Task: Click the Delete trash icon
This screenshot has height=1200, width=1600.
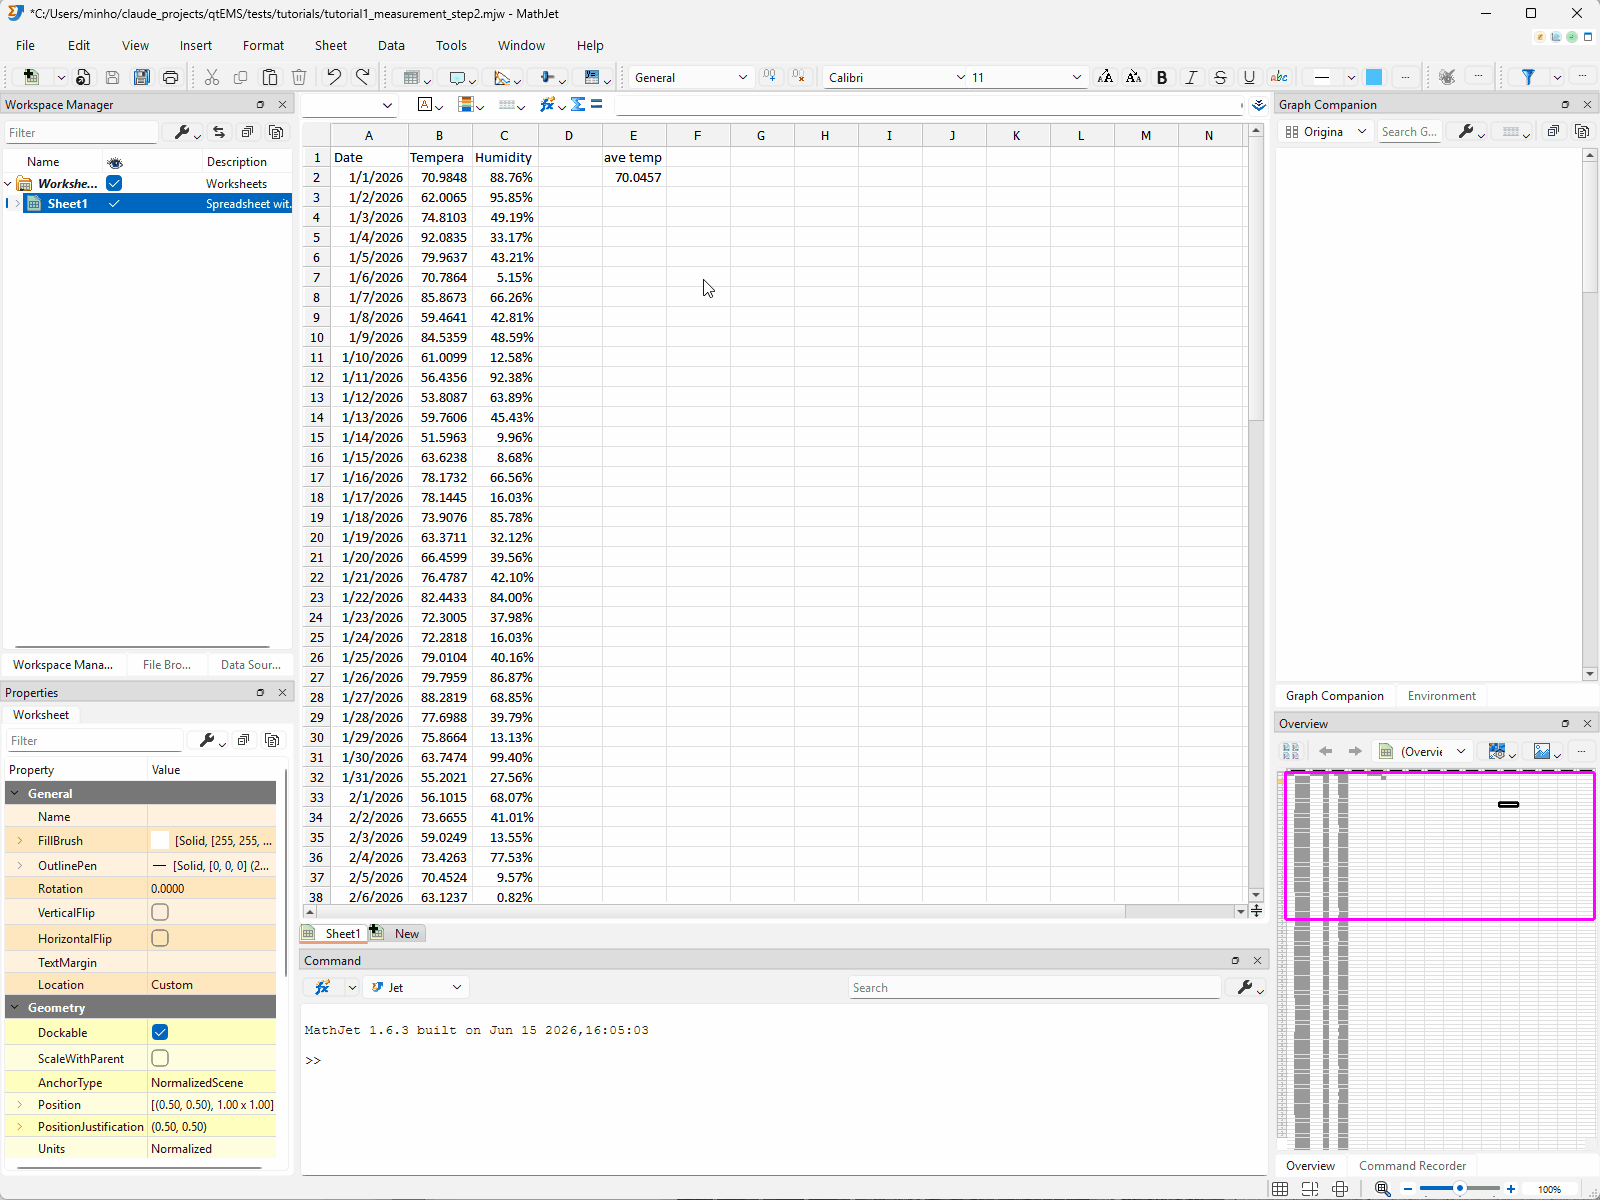Action: point(299,77)
